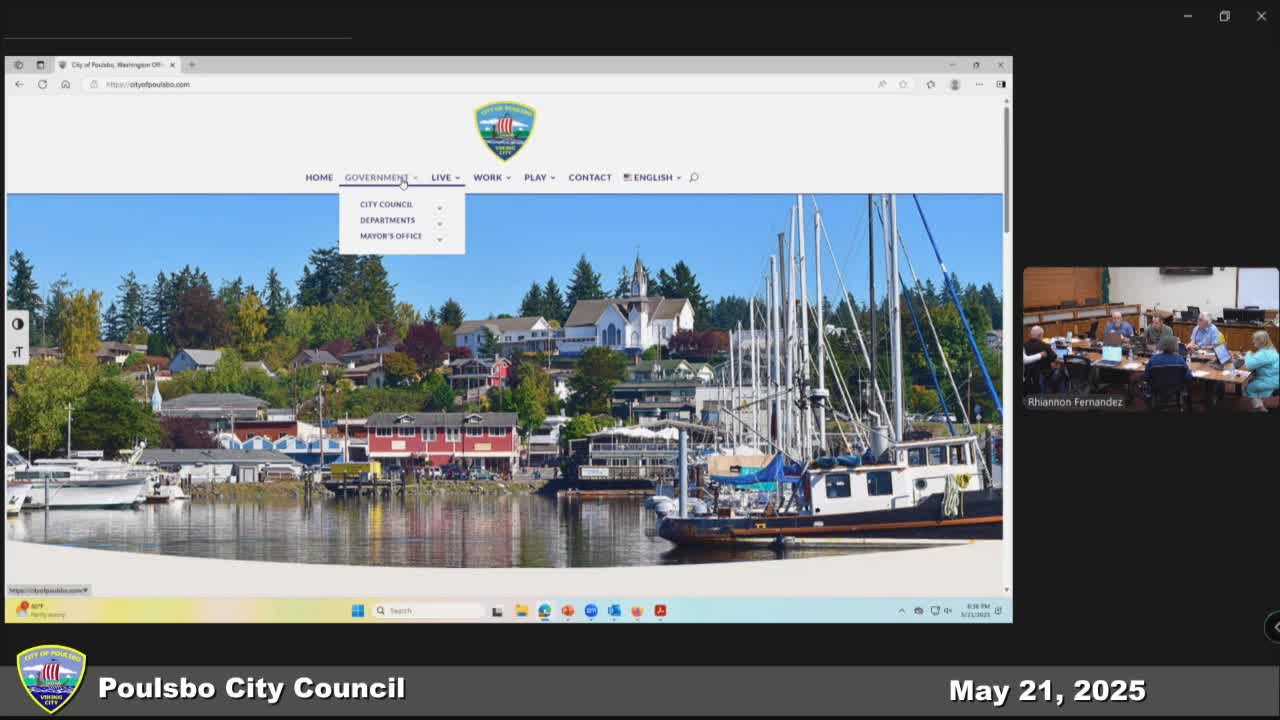Open Task View on the taskbar
1280x720 pixels.
497,611
